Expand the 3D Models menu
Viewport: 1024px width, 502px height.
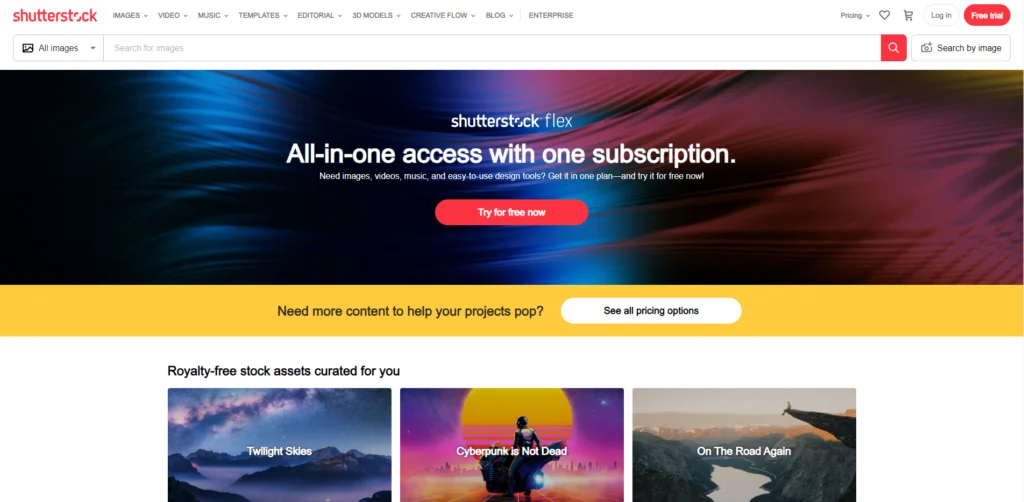click(376, 16)
